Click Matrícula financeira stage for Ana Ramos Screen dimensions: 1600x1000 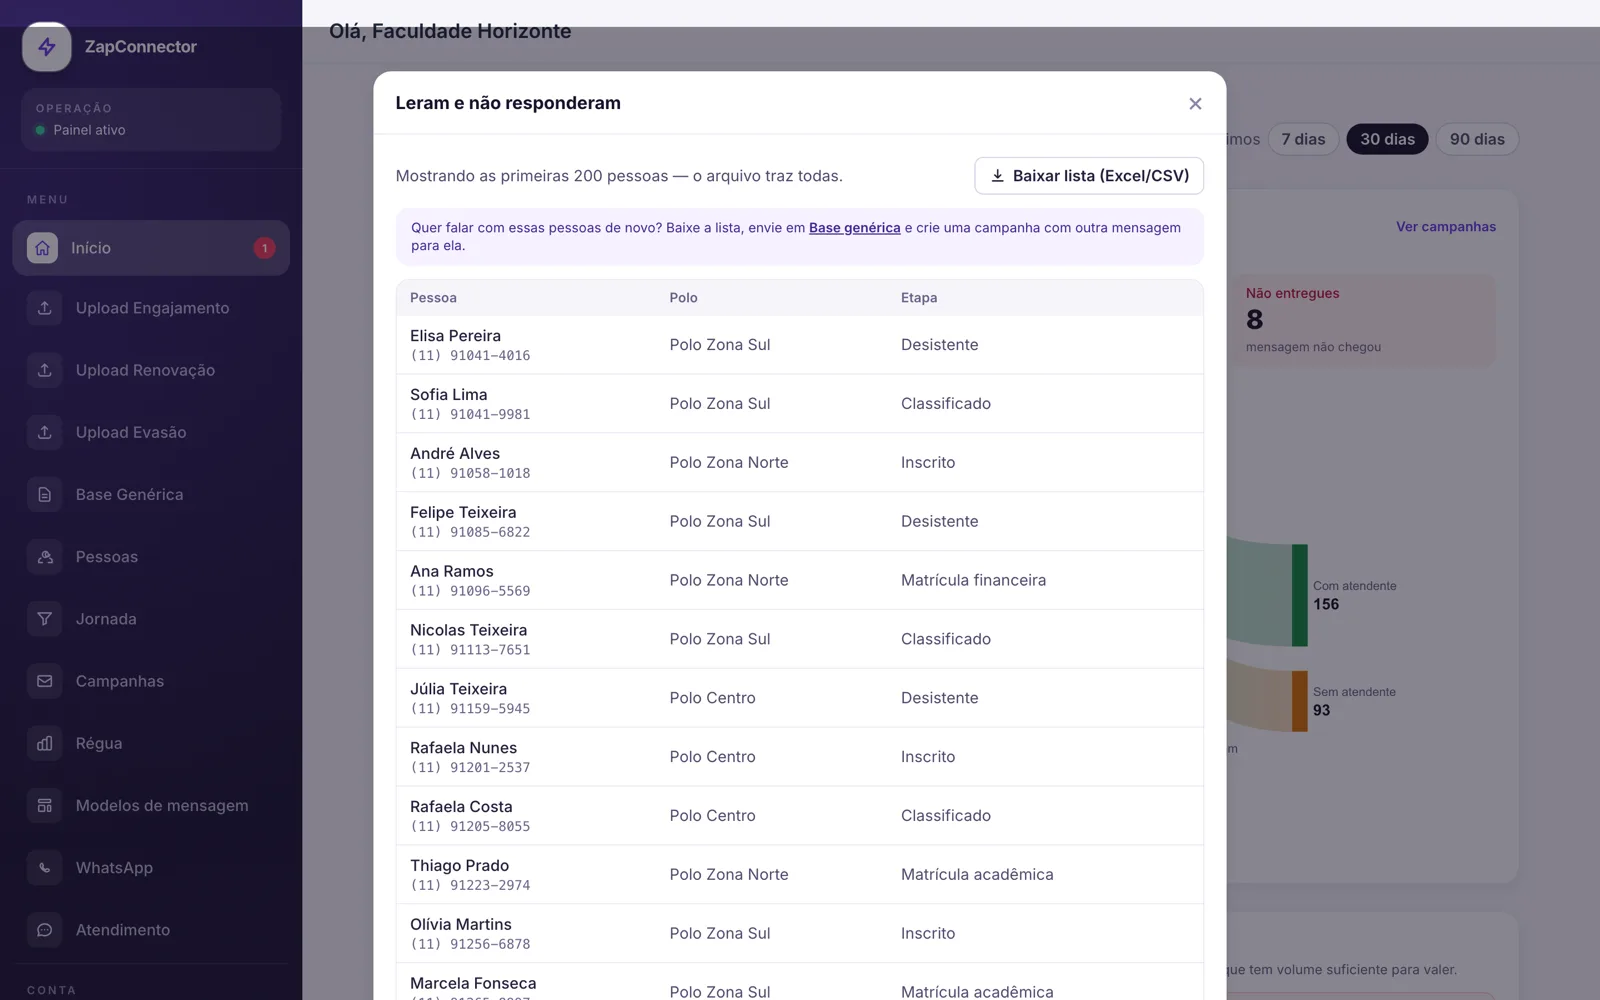pyautogui.click(x=973, y=580)
